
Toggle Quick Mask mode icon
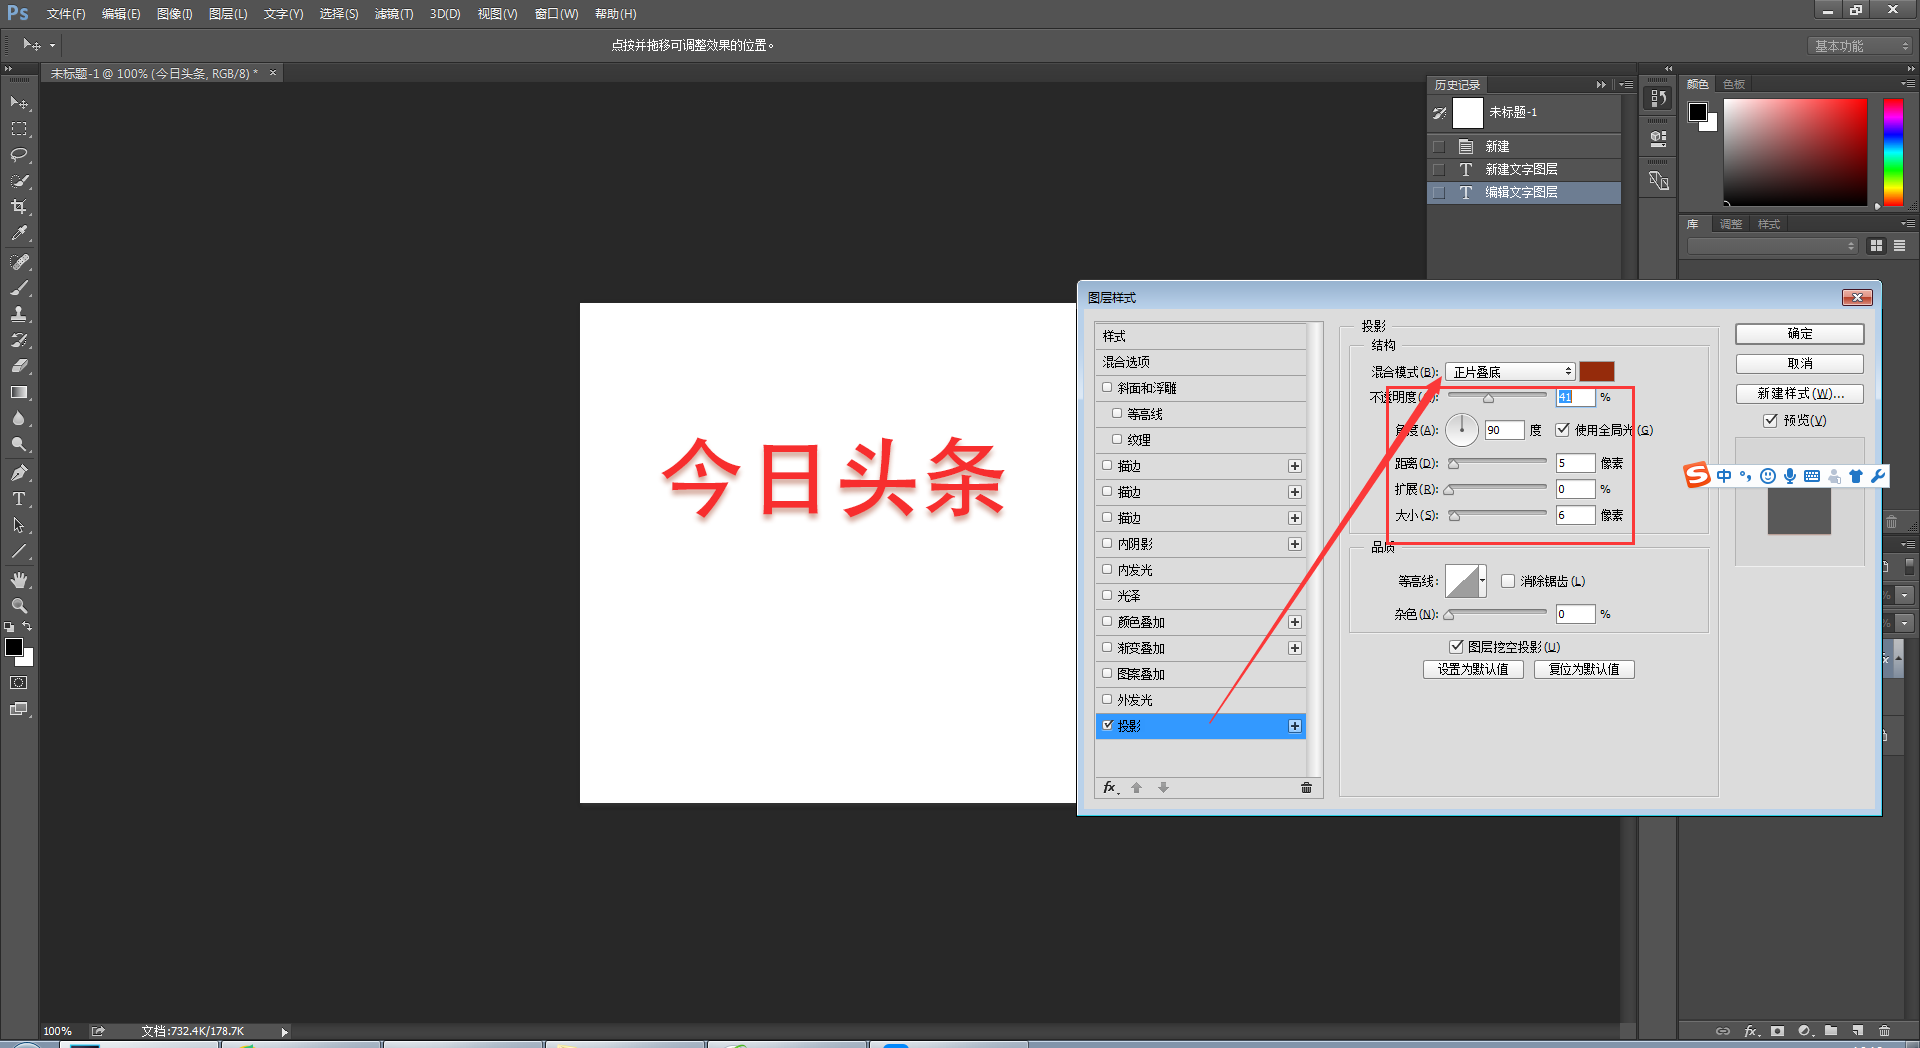click(x=19, y=683)
